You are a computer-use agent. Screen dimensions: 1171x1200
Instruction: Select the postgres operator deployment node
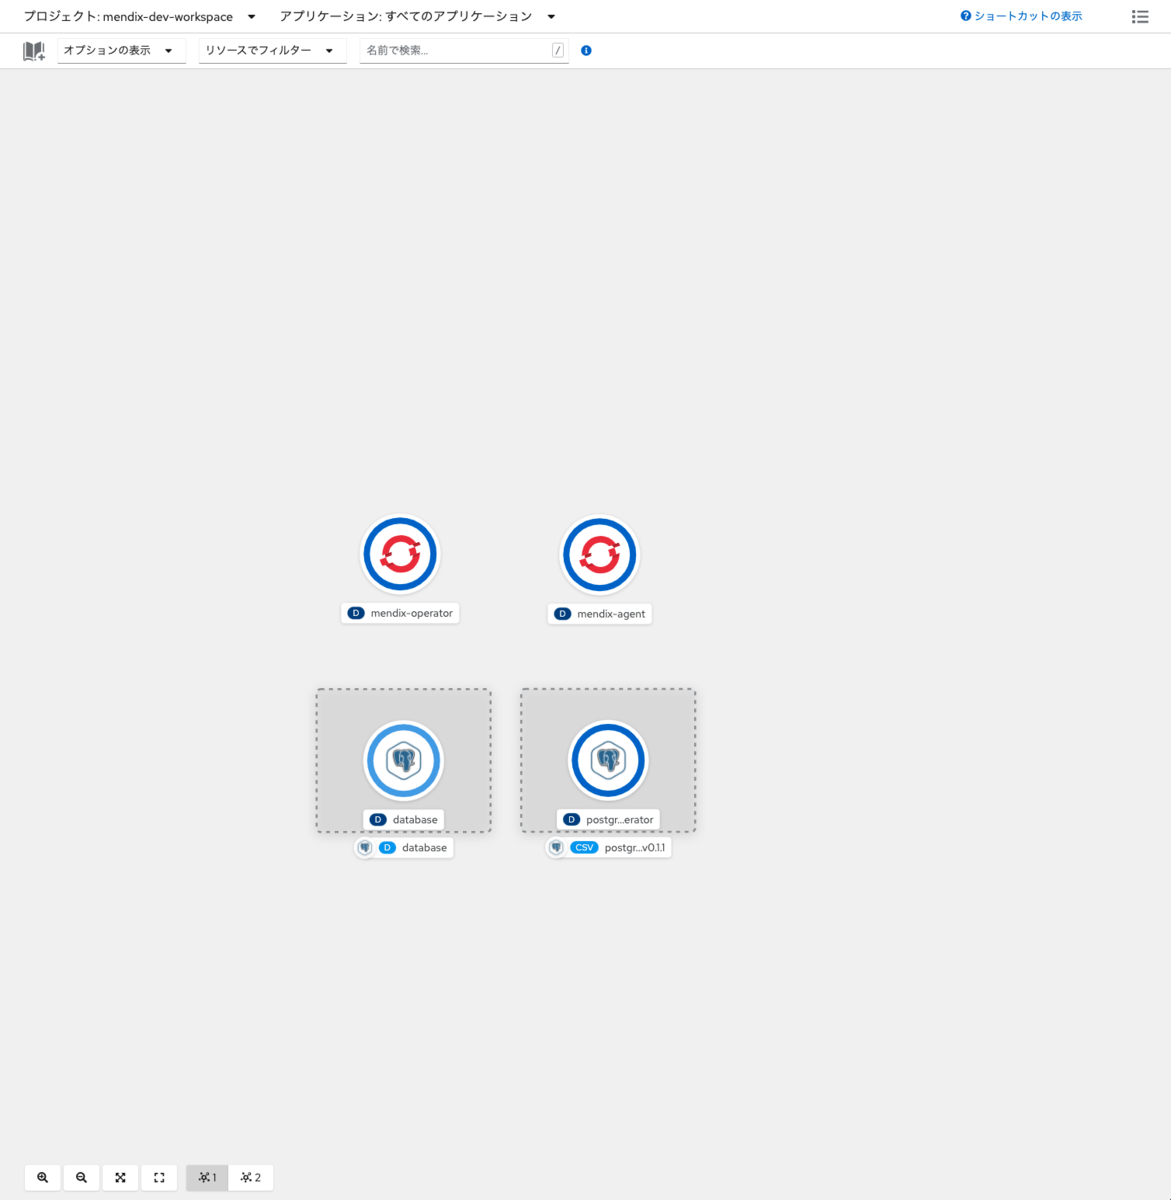(x=608, y=761)
